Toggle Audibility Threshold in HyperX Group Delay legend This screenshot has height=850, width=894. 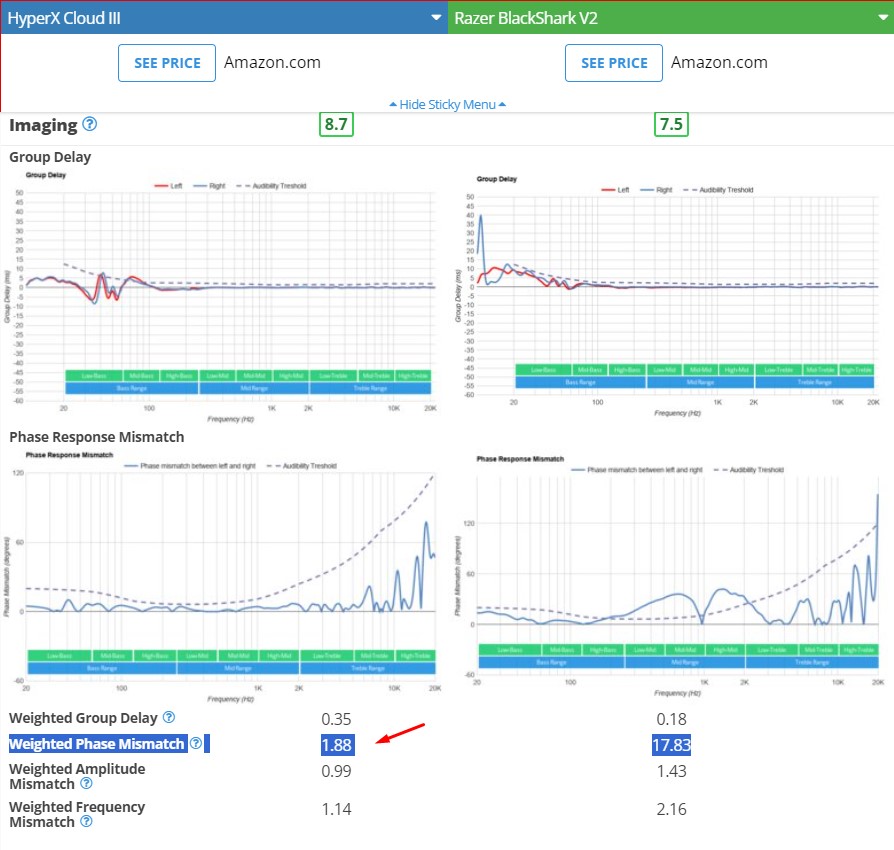271,186
